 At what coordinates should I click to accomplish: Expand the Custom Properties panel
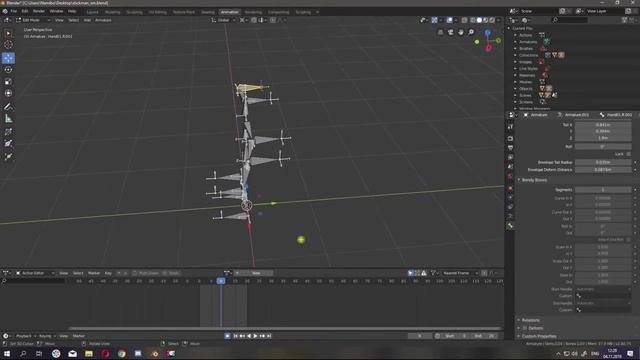pyautogui.click(x=538, y=336)
